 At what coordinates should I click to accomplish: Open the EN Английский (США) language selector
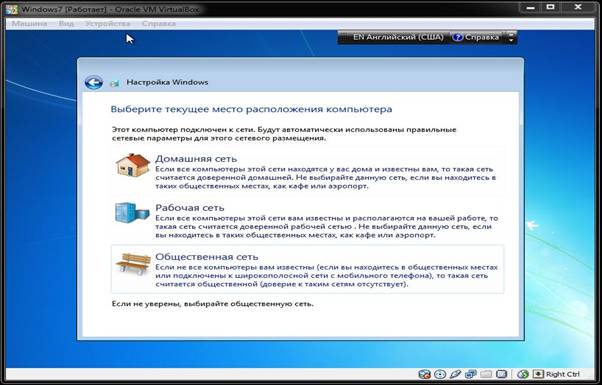[x=398, y=37]
